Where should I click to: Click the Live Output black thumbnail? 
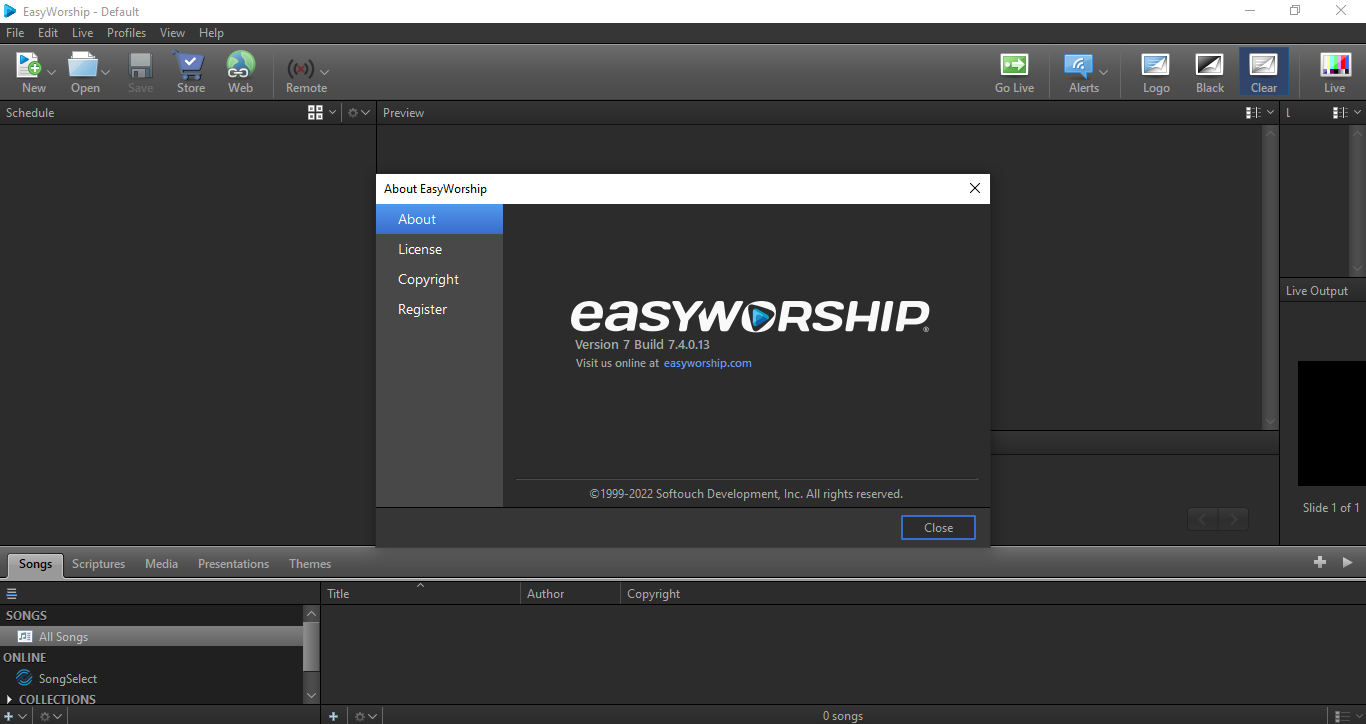coord(1331,423)
